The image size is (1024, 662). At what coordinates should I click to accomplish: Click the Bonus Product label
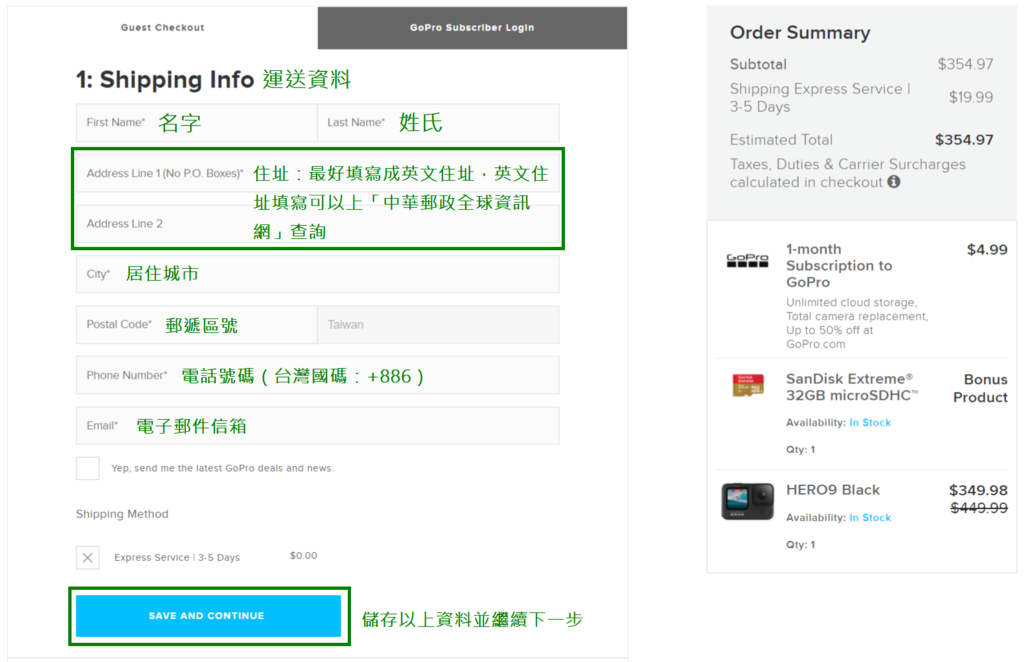(x=980, y=388)
